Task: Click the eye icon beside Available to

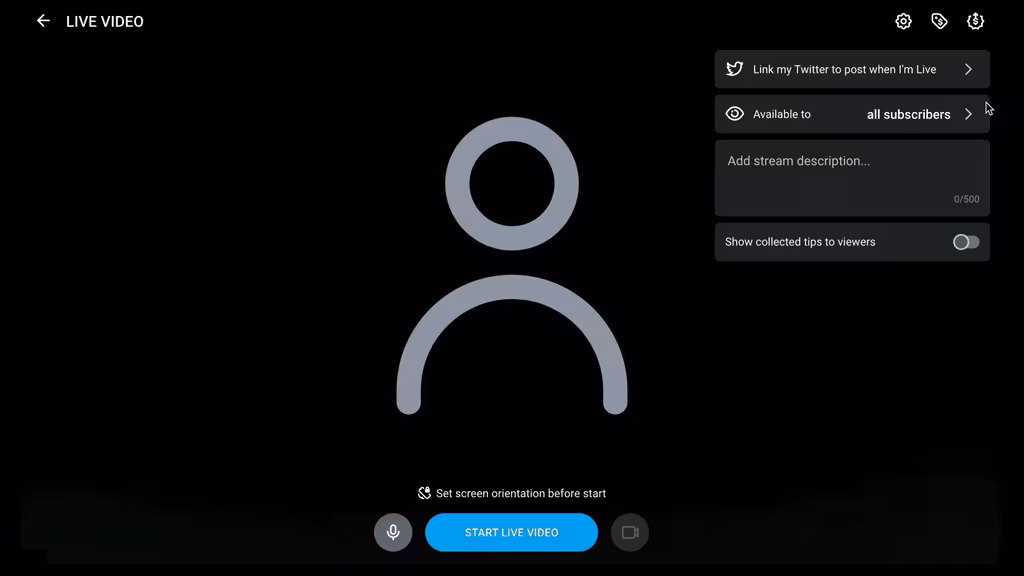Action: tap(735, 114)
